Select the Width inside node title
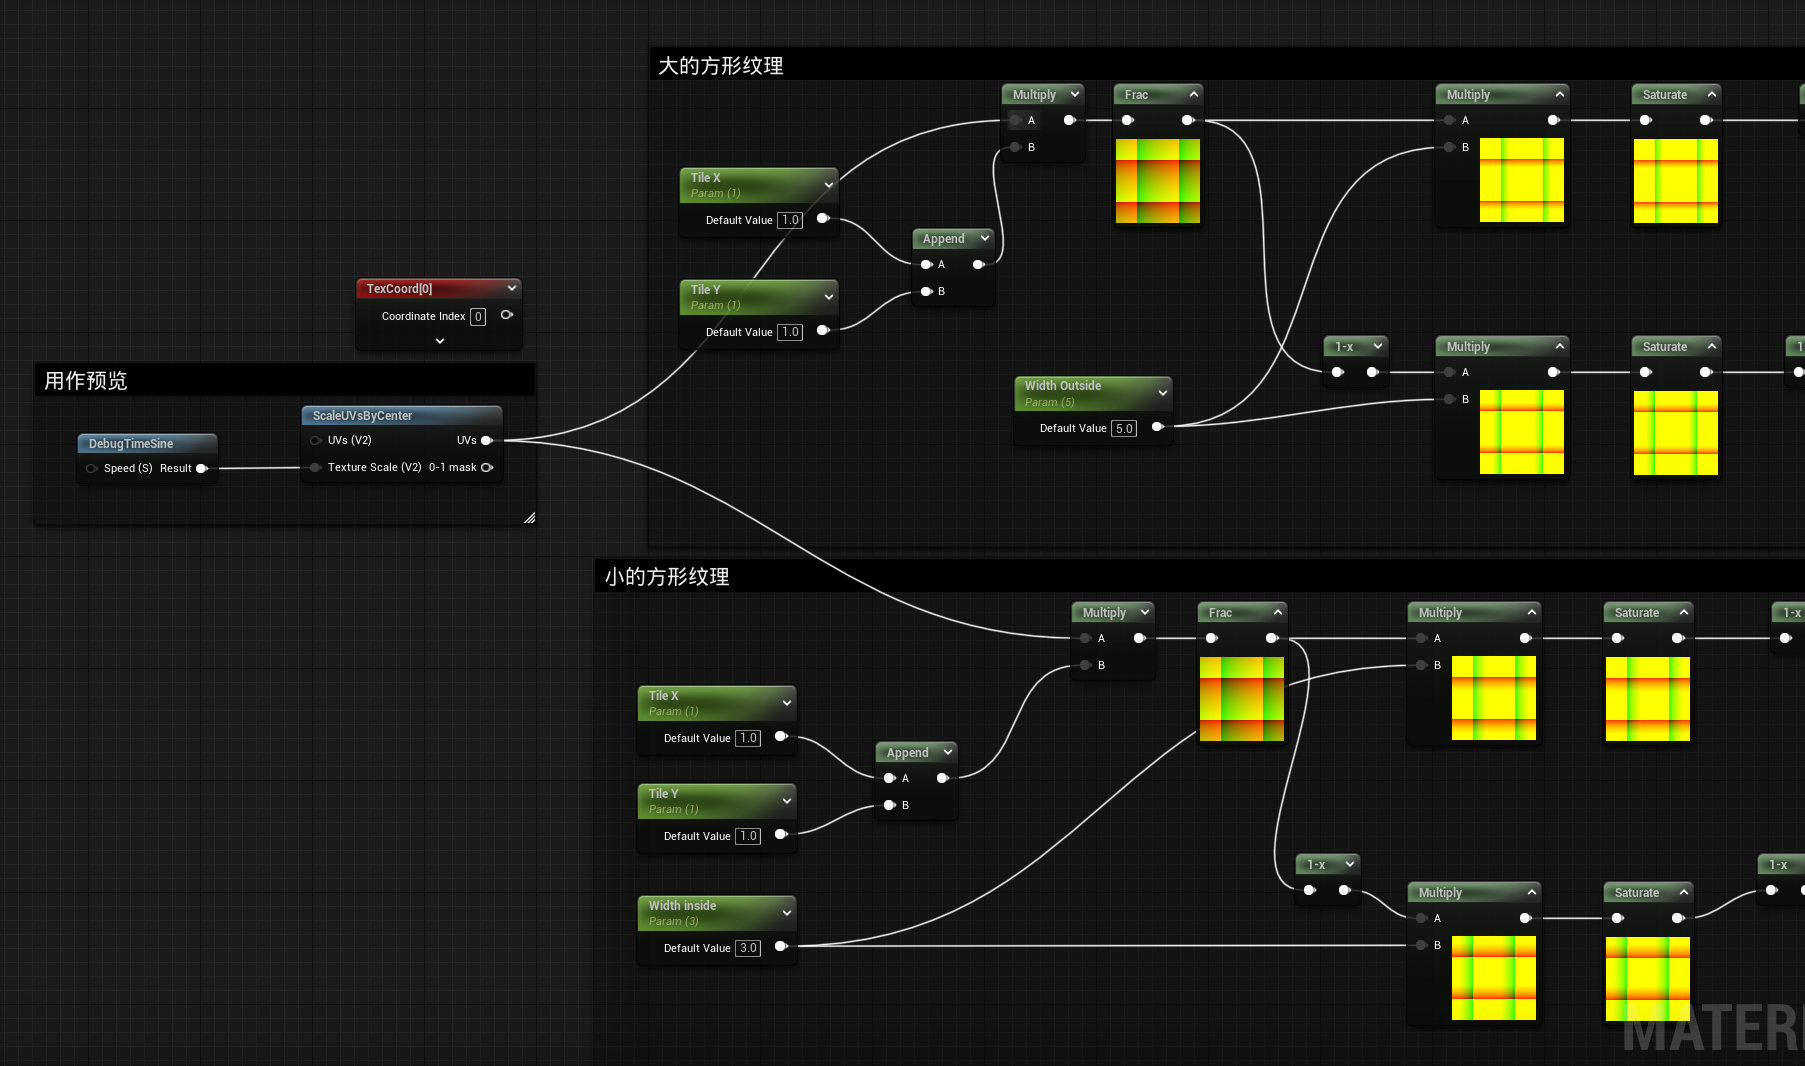The width and height of the screenshot is (1805, 1066). tap(682, 906)
